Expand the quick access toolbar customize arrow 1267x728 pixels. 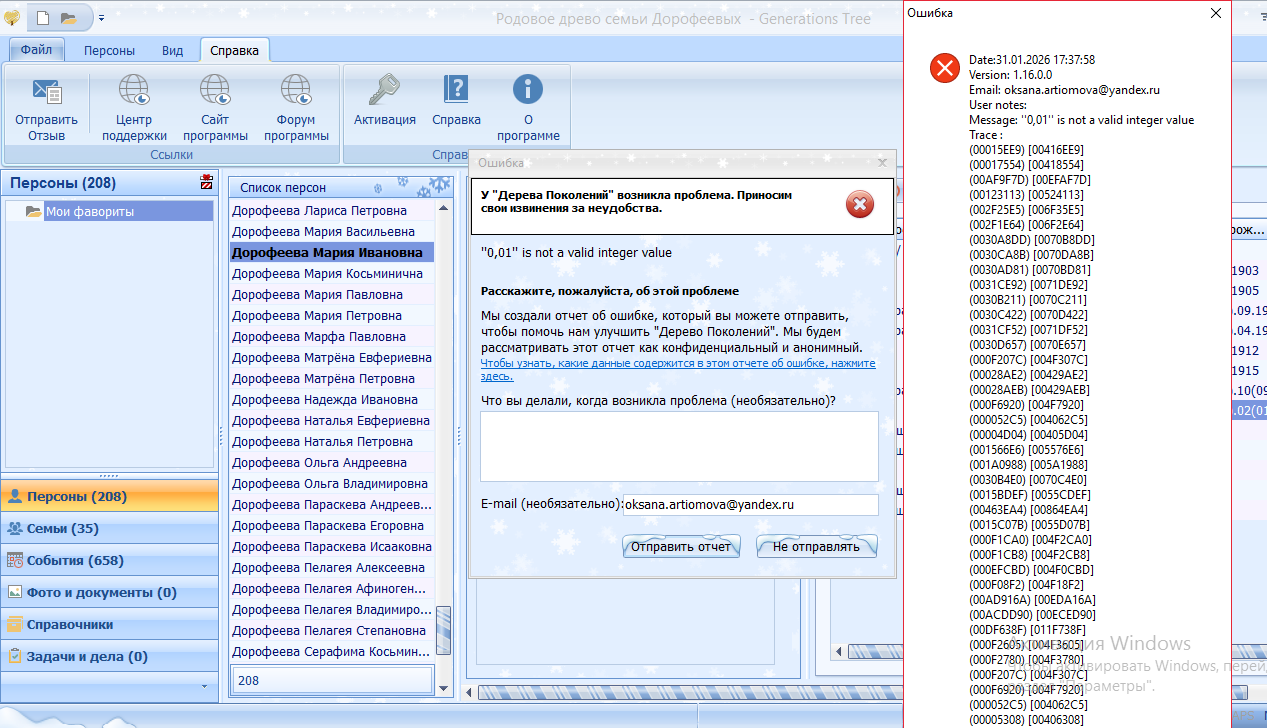[x=101, y=18]
